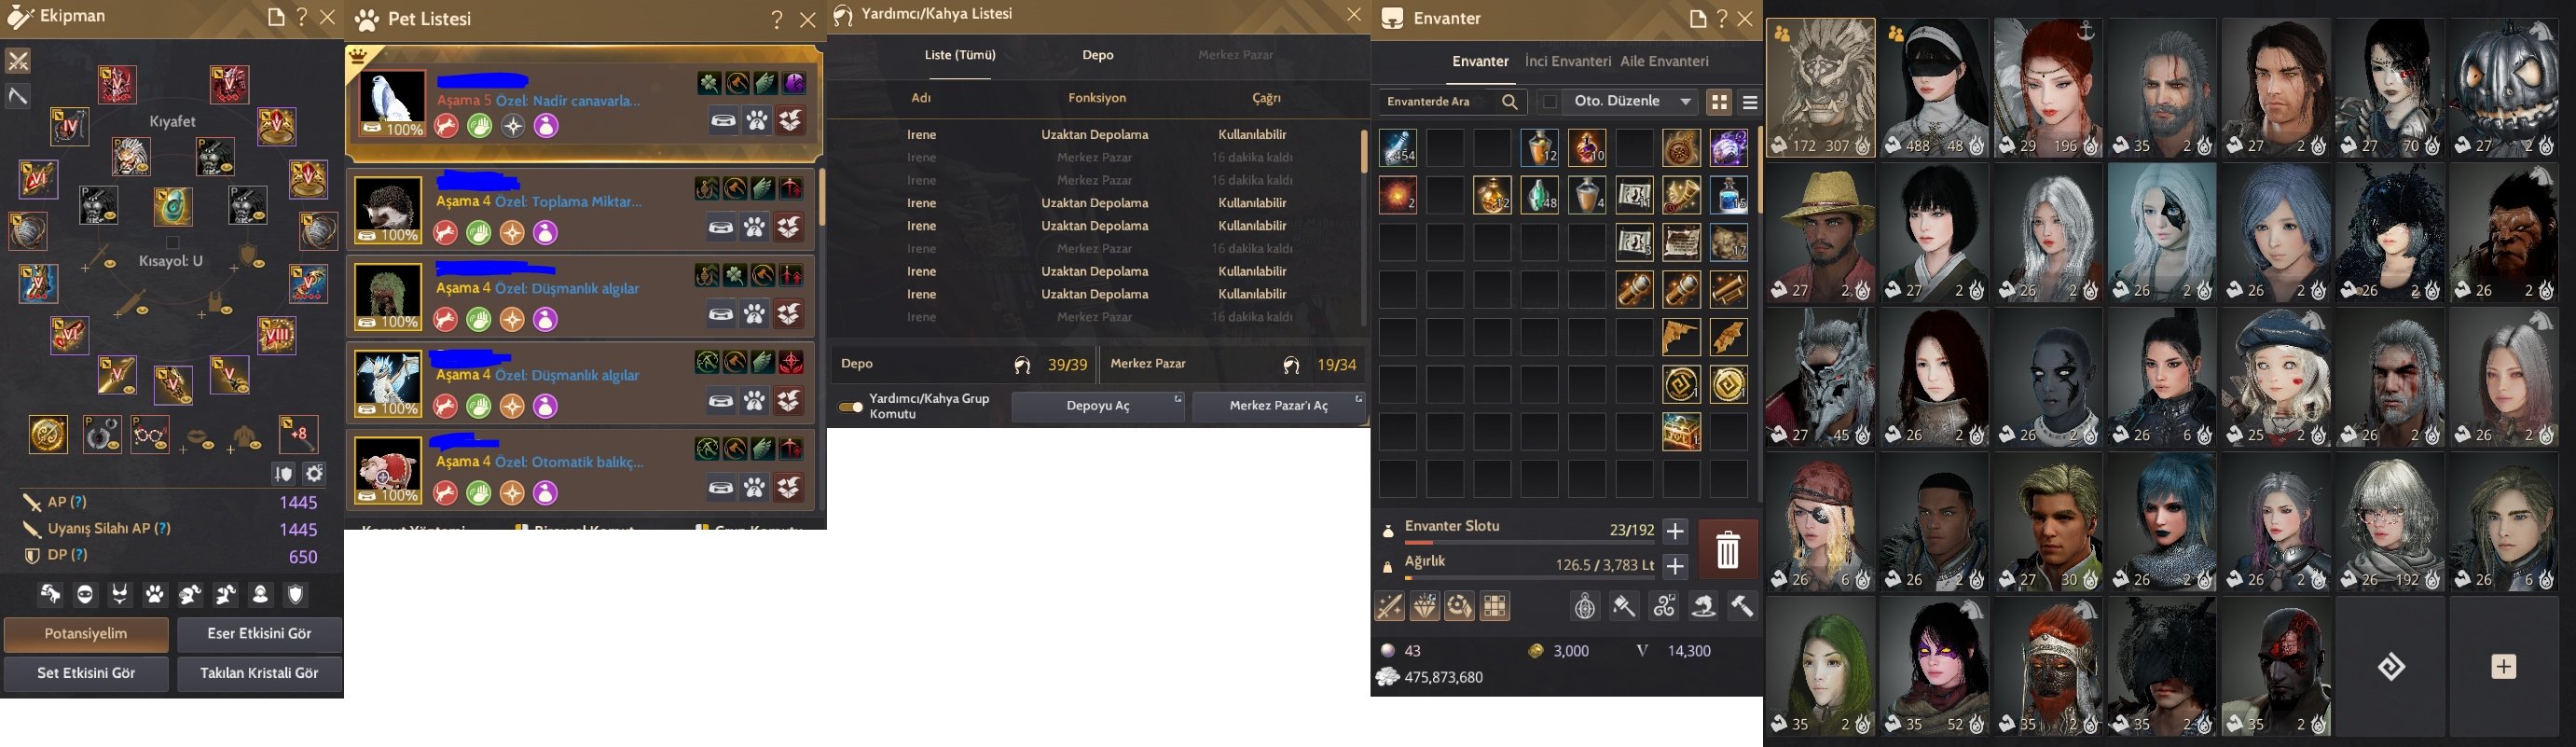Viewport: 2576px width, 747px height.
Task: Open the Oto. Düzenle dropdown
Action: (x=1632, y=102)
